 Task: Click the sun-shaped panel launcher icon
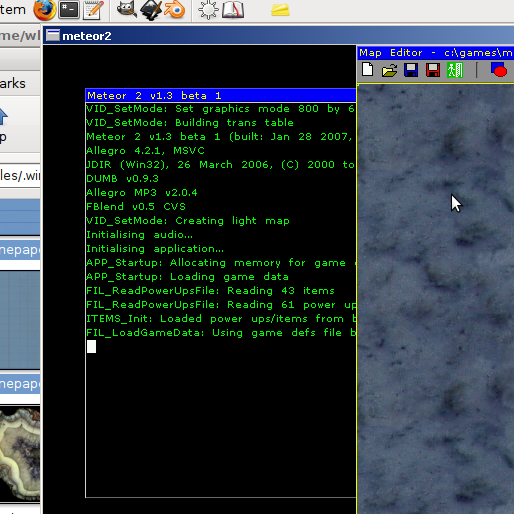(208, 10)
